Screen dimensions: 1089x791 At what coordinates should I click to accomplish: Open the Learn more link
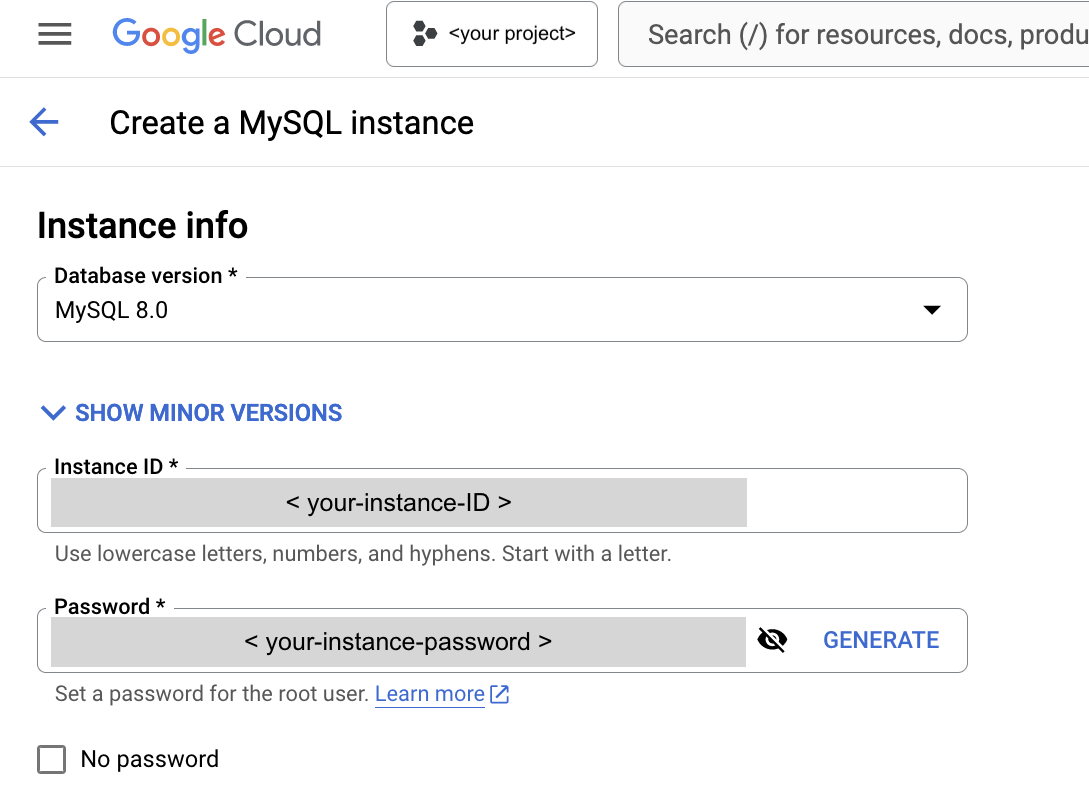click(x=430, y=694)
